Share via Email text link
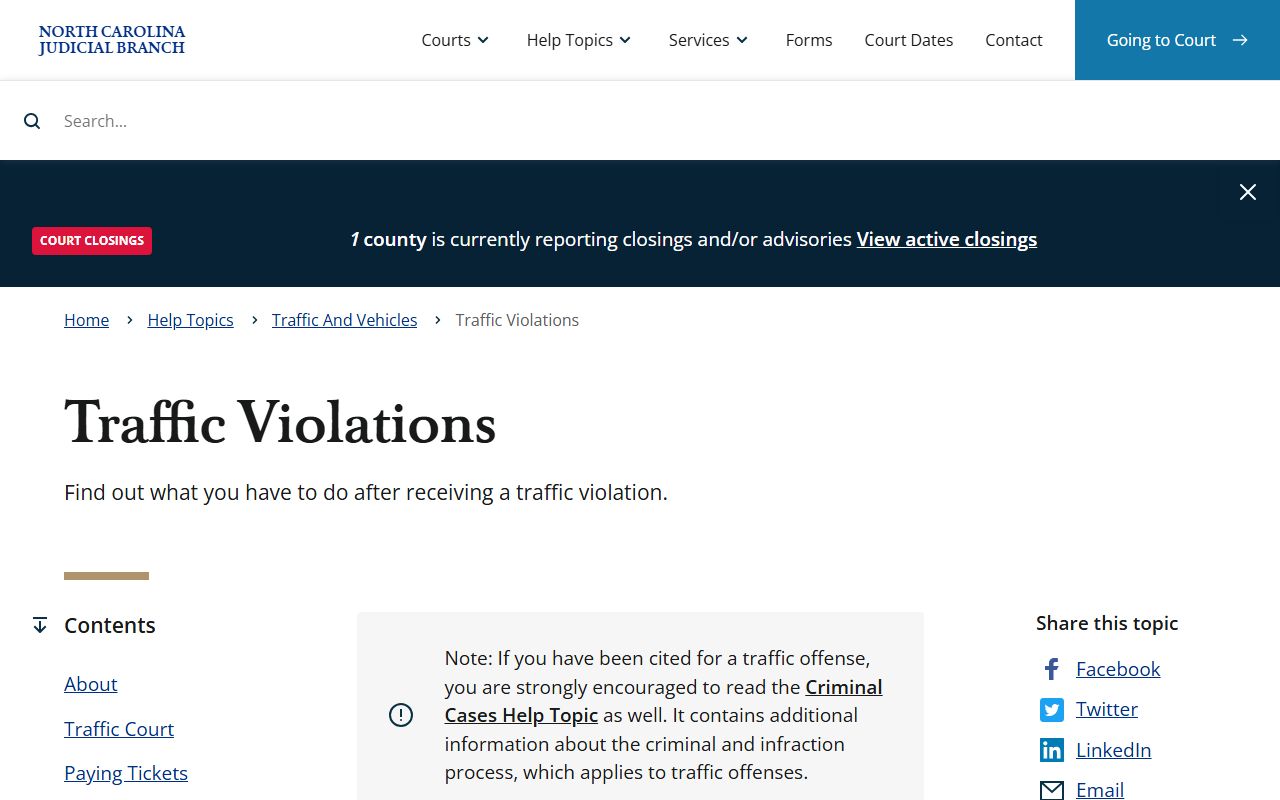This screenshot has width=1280, height=800. 1100,790
